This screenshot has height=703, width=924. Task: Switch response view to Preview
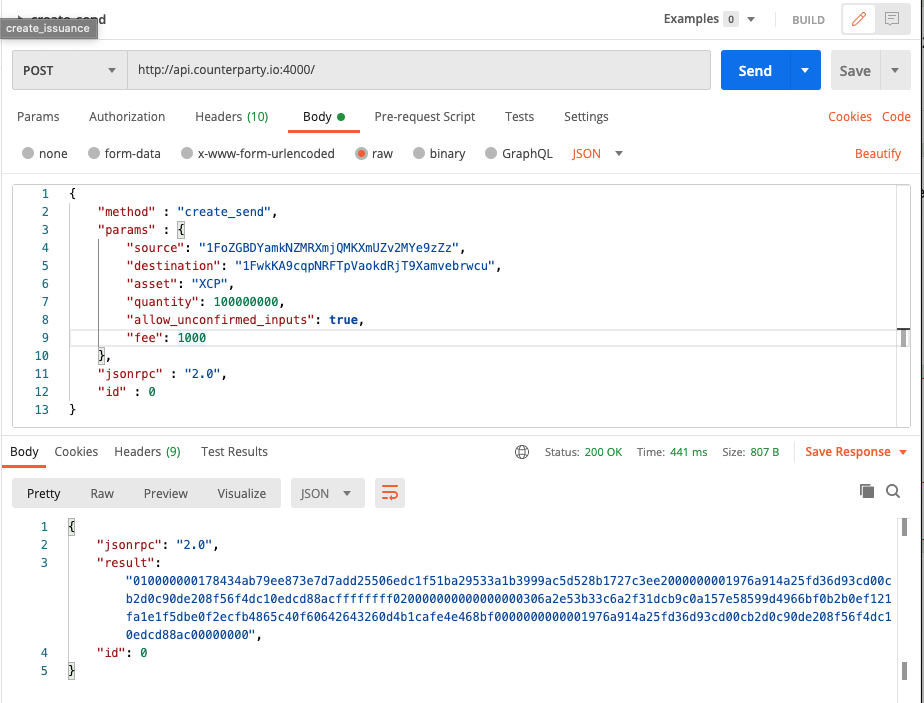166,493
